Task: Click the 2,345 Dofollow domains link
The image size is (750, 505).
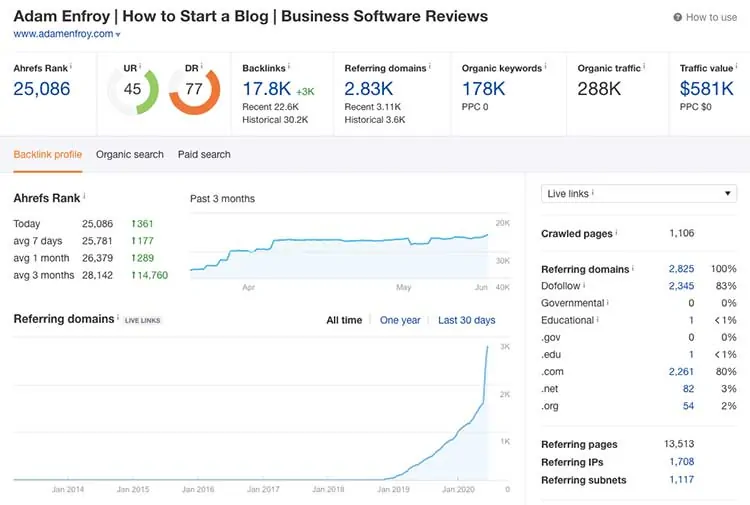Action: [681, 286]
